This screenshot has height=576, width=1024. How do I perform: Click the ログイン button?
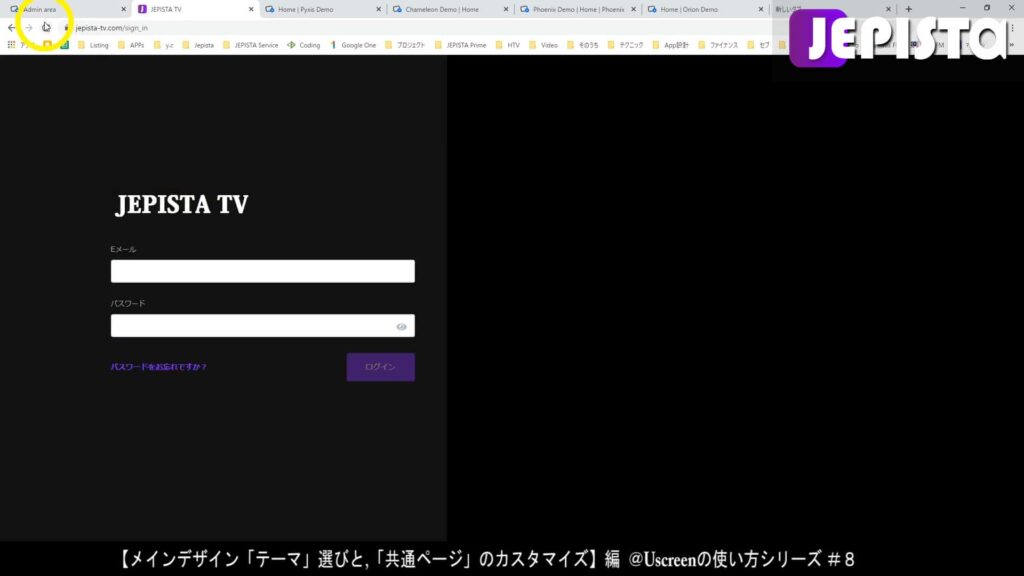pyautogui.click(x=381, y=367)
